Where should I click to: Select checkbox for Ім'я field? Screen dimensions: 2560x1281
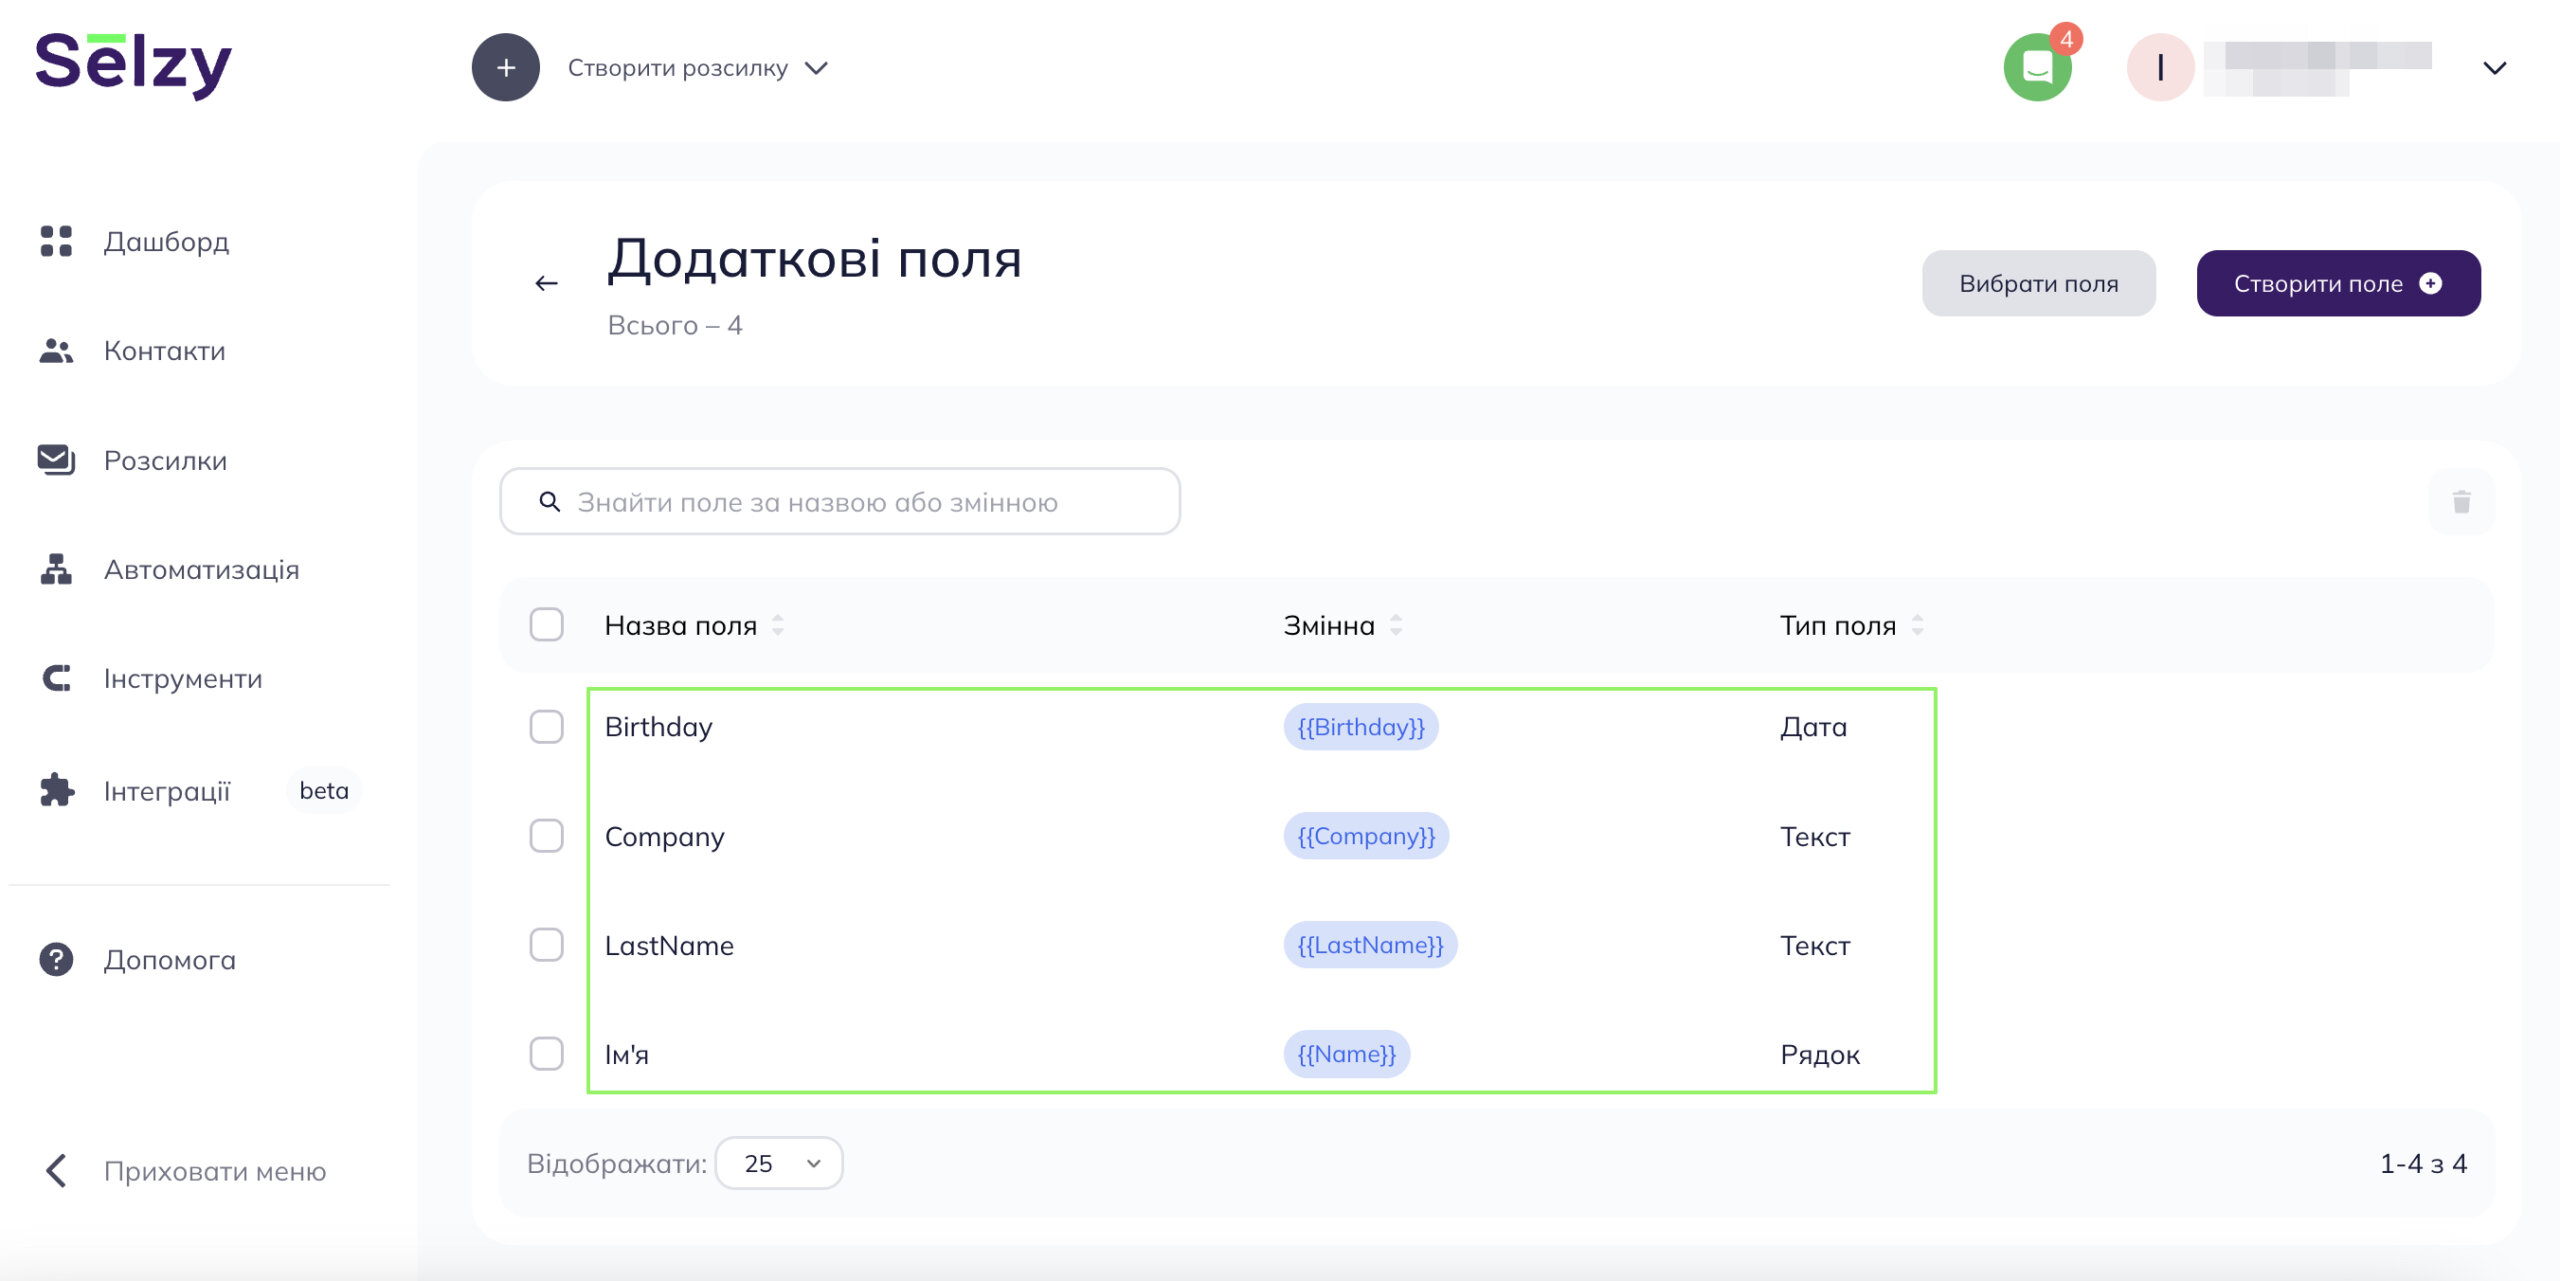coord(547,1054)
